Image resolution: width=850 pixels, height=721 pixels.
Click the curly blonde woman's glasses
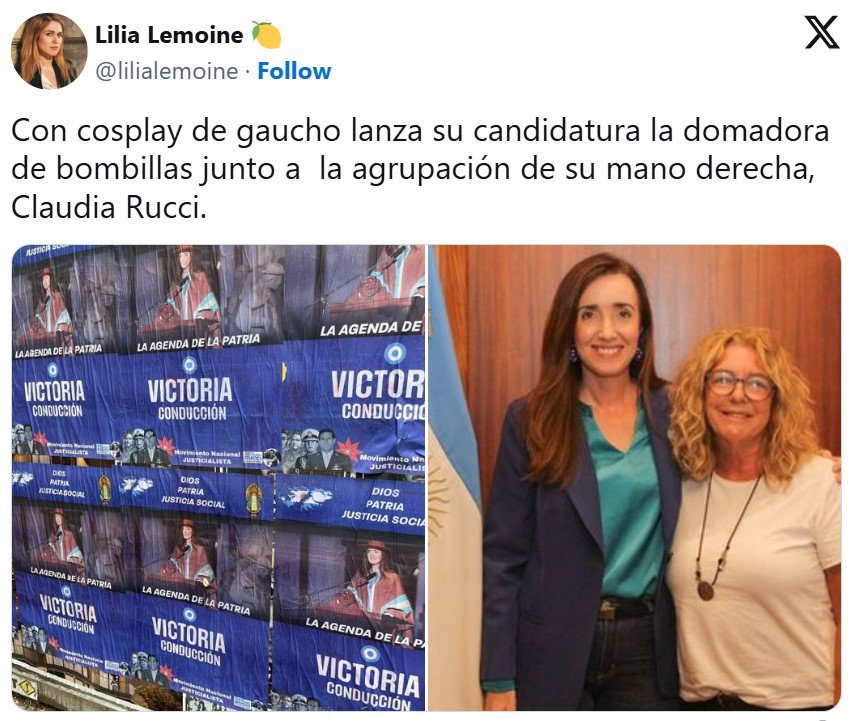point(739,385)
